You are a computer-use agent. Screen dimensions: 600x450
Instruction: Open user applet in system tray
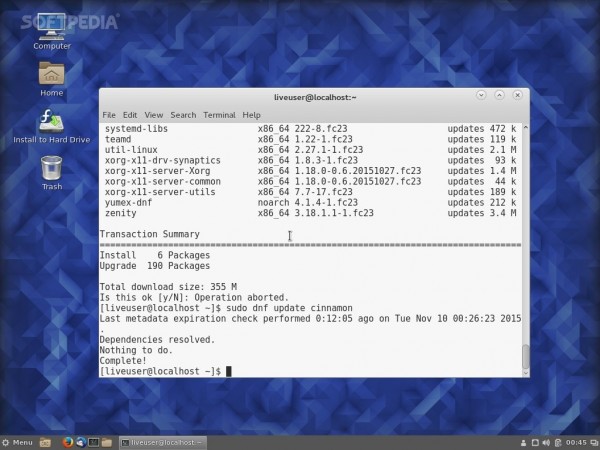(x=523, y=443)
